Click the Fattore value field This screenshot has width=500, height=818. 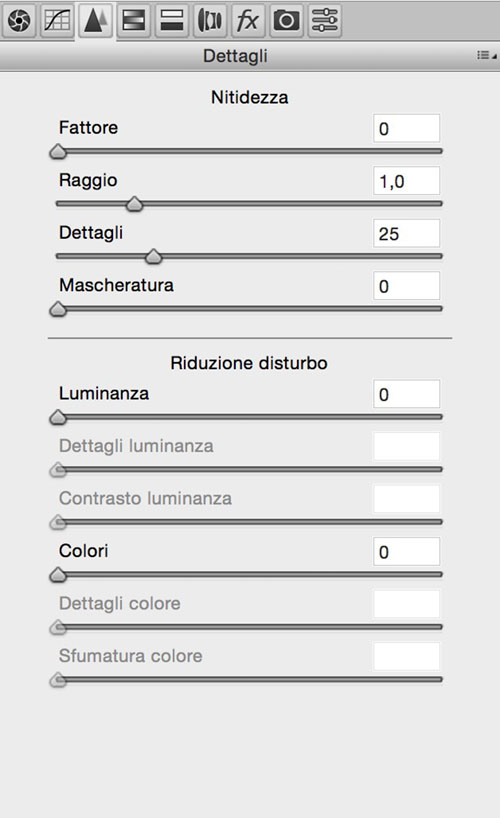[x=407, y=128]
